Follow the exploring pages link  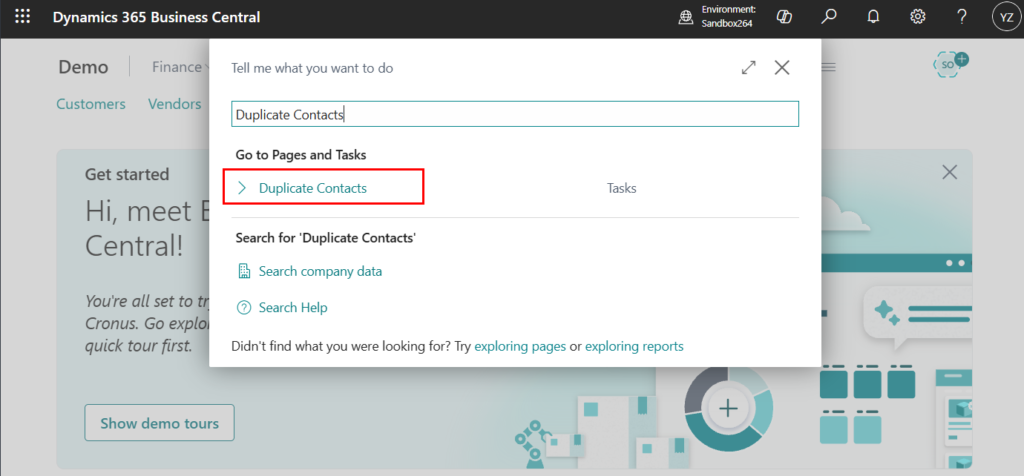tap(519, 346)
